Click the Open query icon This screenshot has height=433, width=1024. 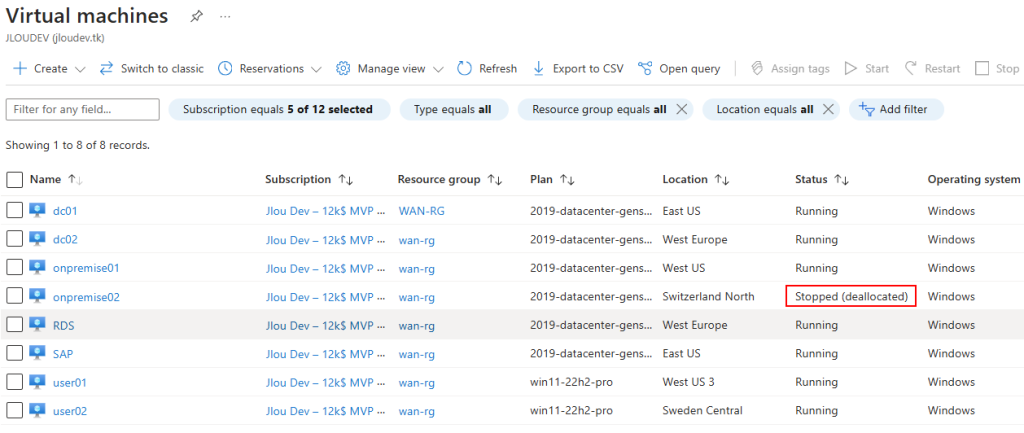click(x=645, y=69)
